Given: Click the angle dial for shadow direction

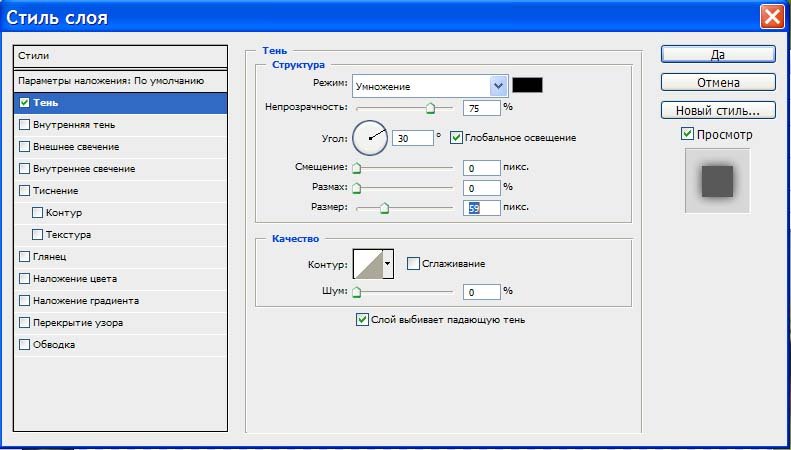Looking at the screenshot, I should pyautogui.click(x=369, y=138).
